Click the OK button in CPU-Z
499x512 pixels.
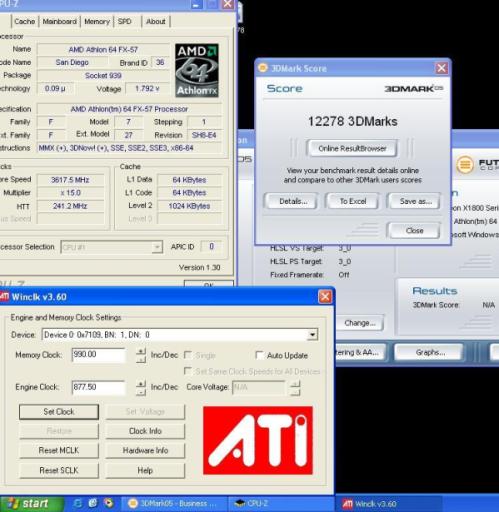point(209,284)
